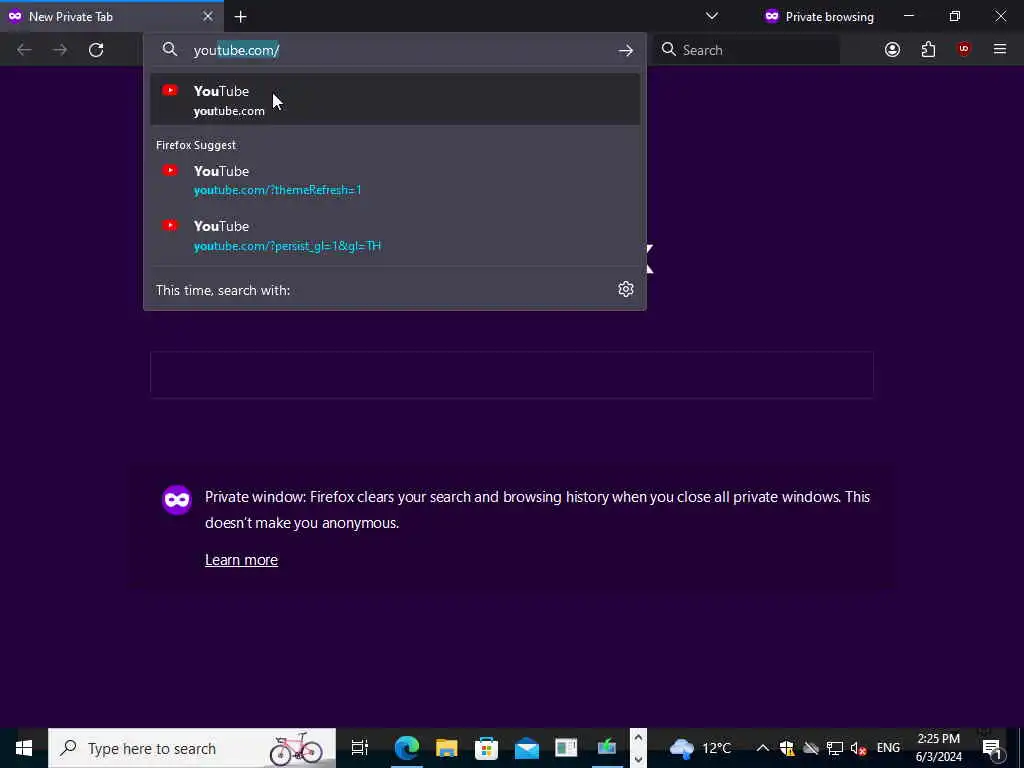Click the Go arrow in address bar
Image resolution: width=1024 pixels, height=768 pixels.
[x=626, y=50]
